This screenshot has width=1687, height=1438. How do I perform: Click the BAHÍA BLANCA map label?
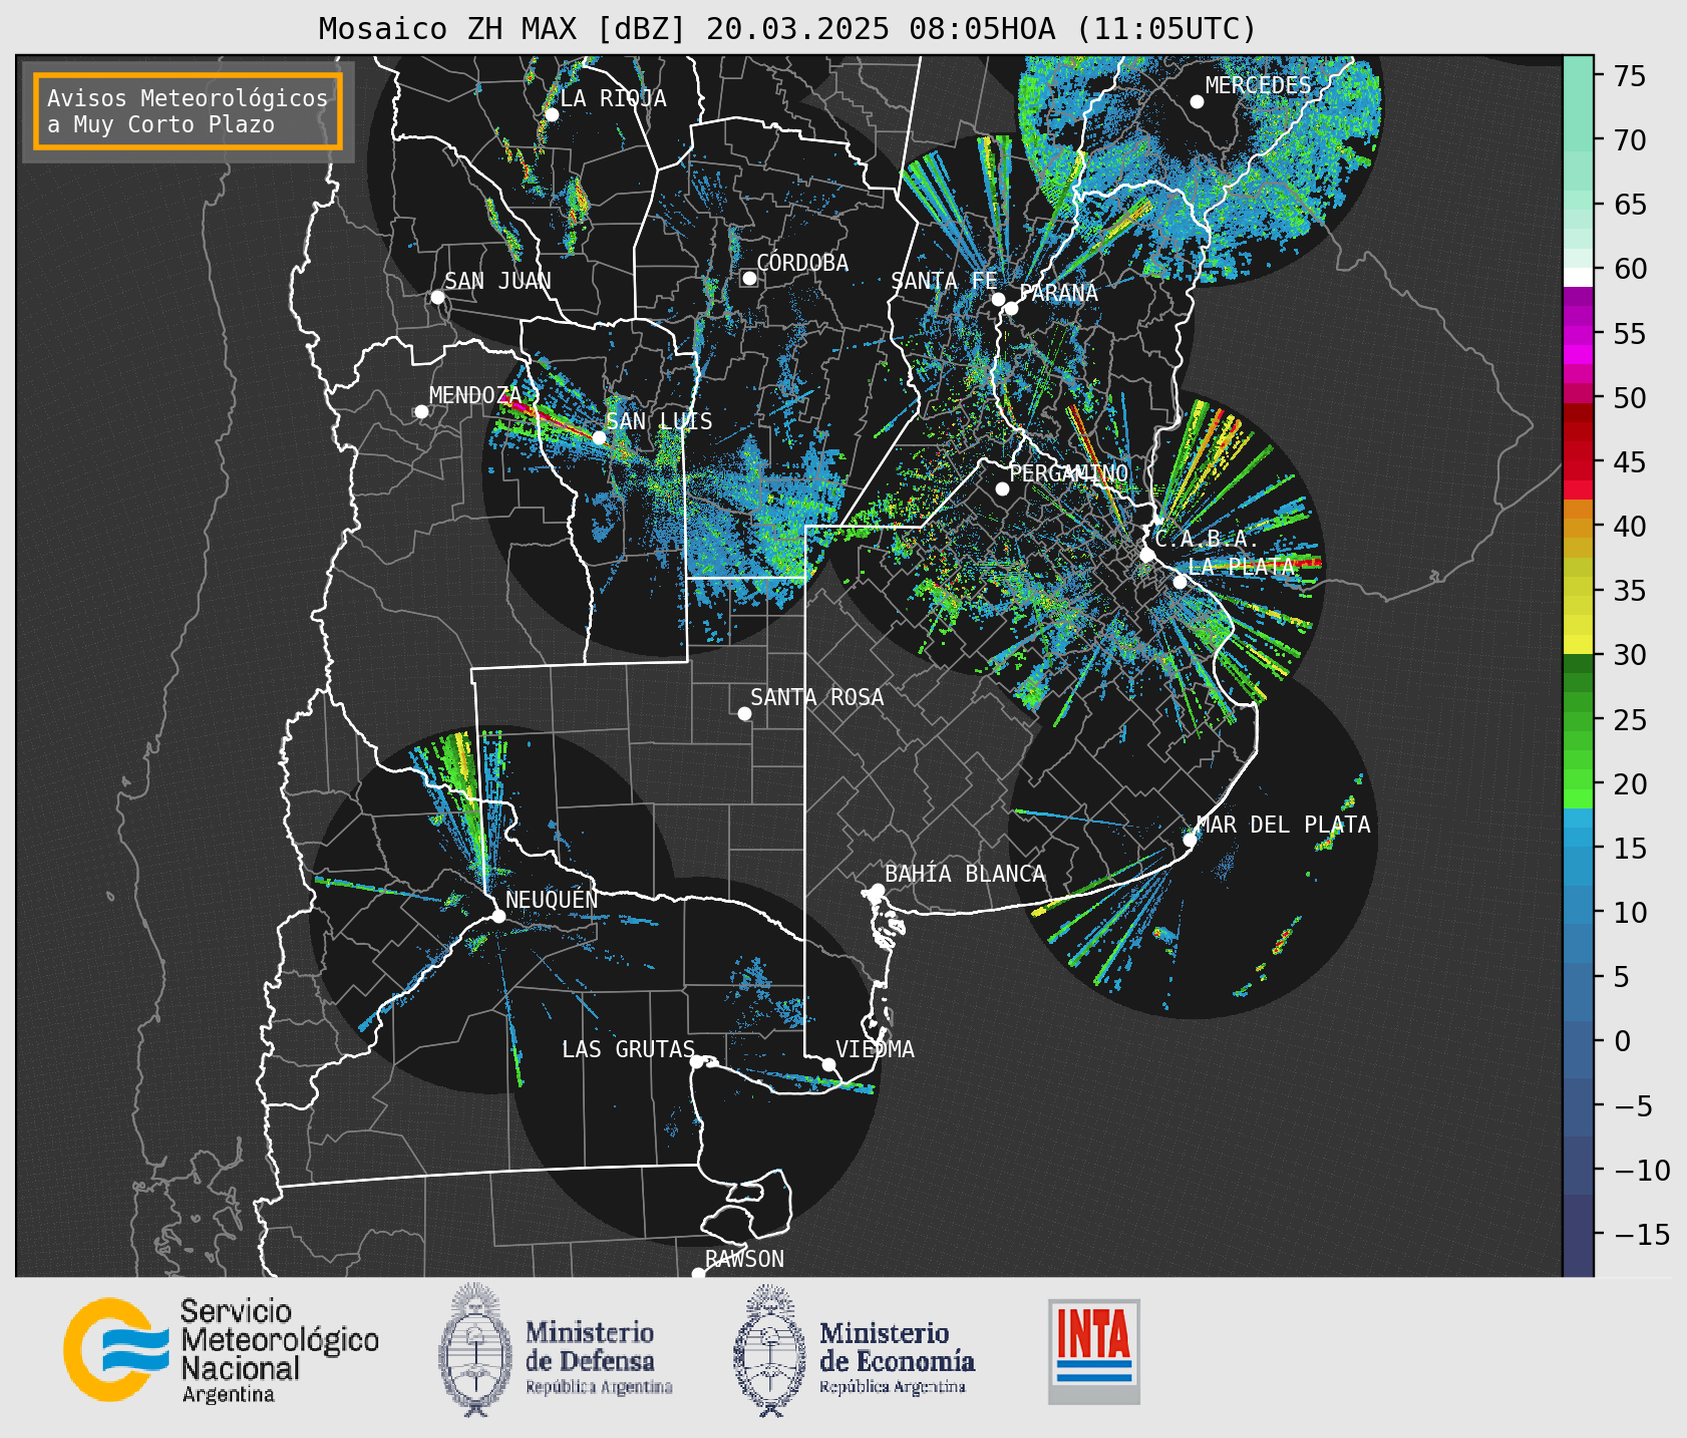click(965, 874)
